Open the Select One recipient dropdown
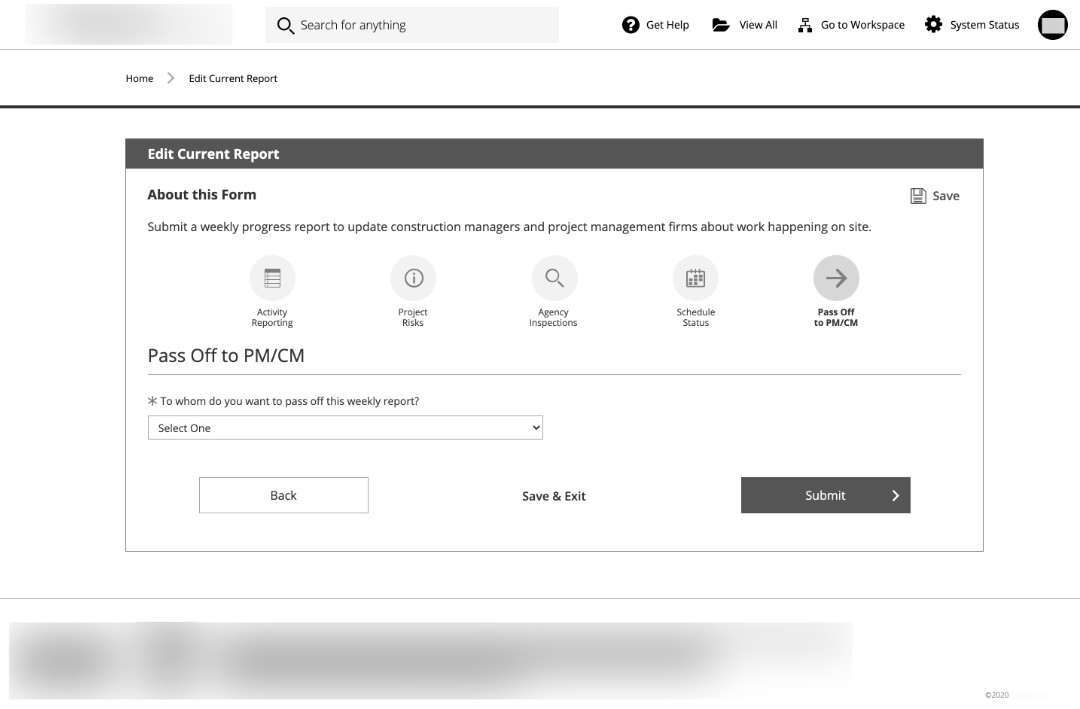Image resolution: width=1080 pixels, height=709 pixels. tap(345, 427)
